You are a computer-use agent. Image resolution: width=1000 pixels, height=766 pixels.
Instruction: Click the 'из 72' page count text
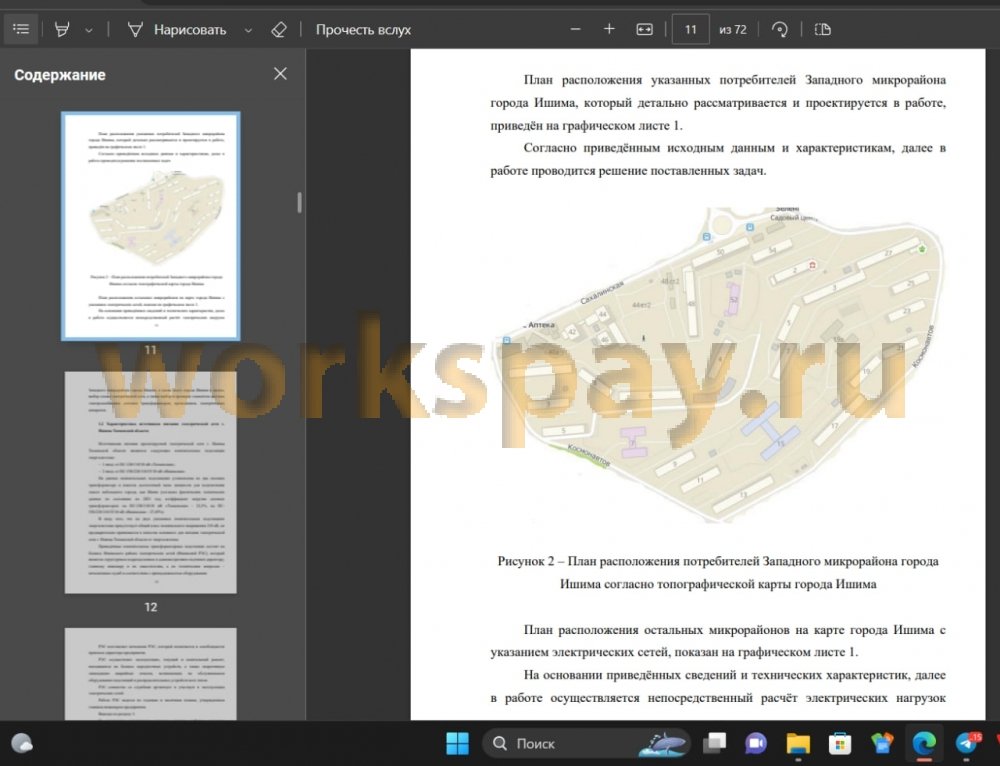733,29
